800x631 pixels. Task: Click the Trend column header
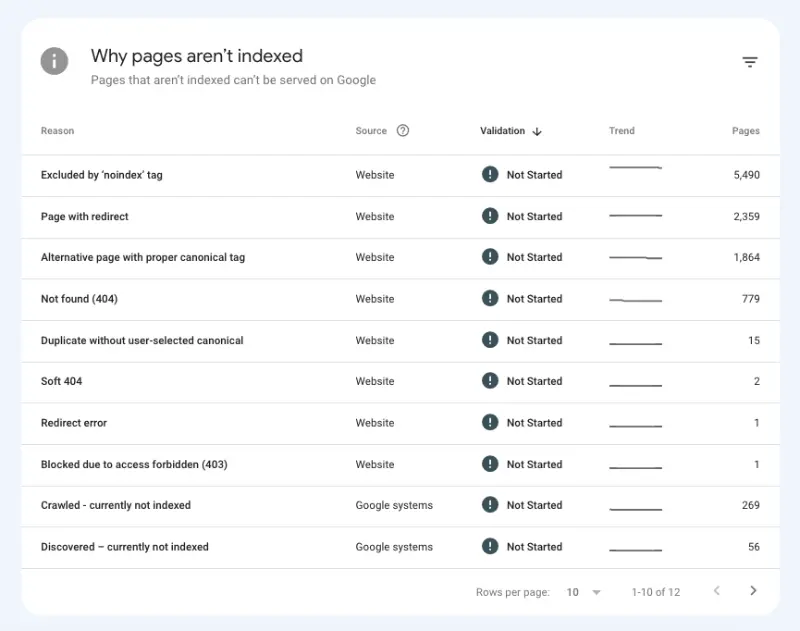click(621, 131)
